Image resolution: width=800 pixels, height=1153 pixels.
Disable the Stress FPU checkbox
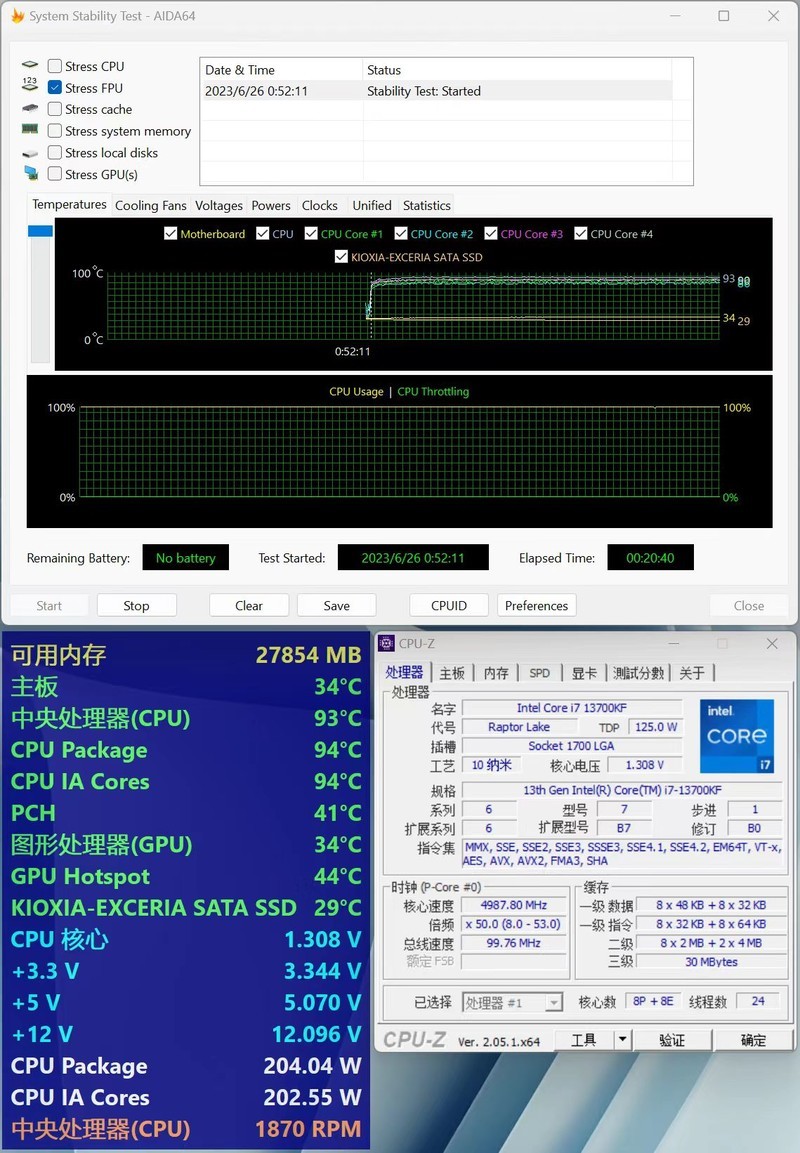pos(55,87)
